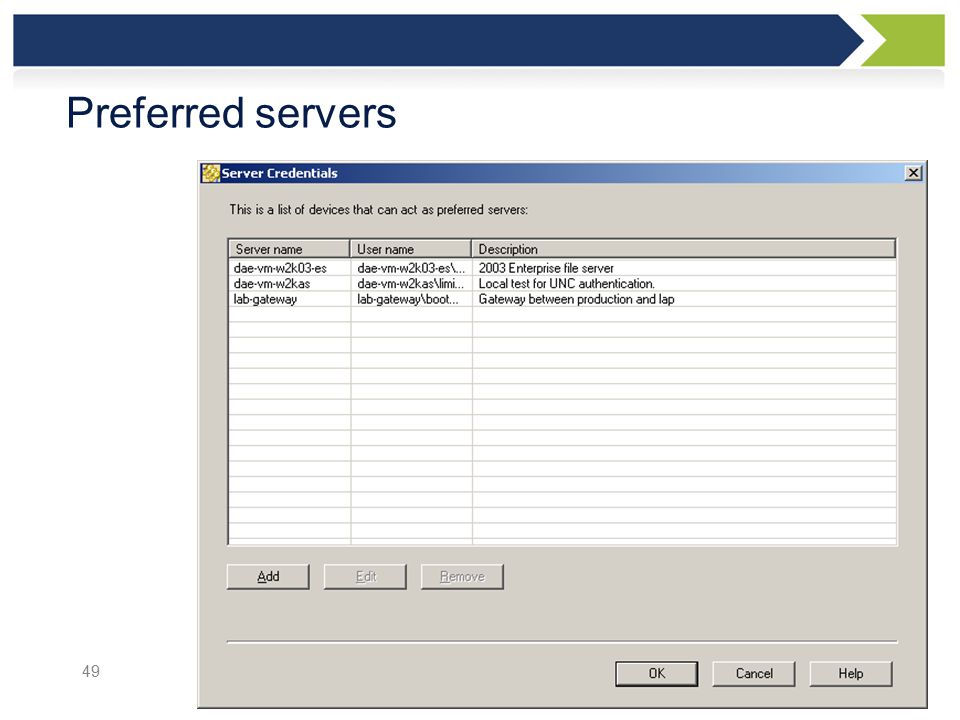The width and height of the screenshot is (960, 720).
Task: Confirm the dialog with OK
Action: pos(656,673)
